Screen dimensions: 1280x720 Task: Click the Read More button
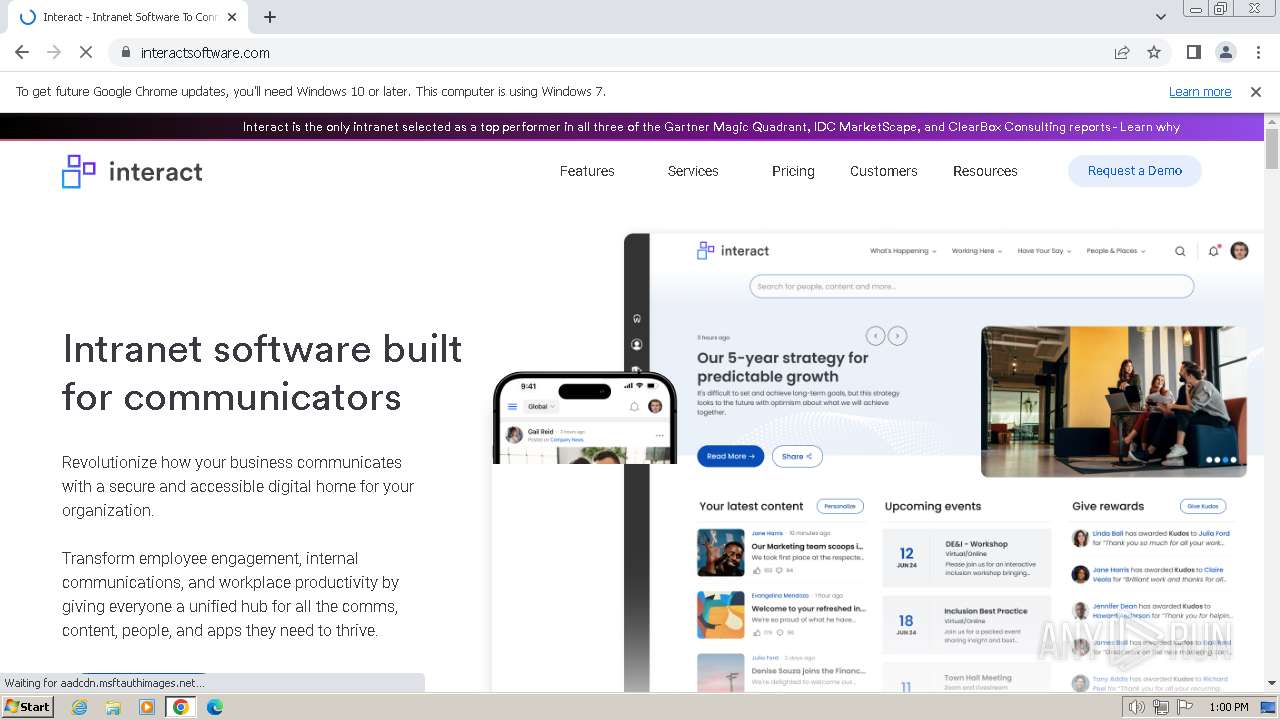tap(731, 456)
